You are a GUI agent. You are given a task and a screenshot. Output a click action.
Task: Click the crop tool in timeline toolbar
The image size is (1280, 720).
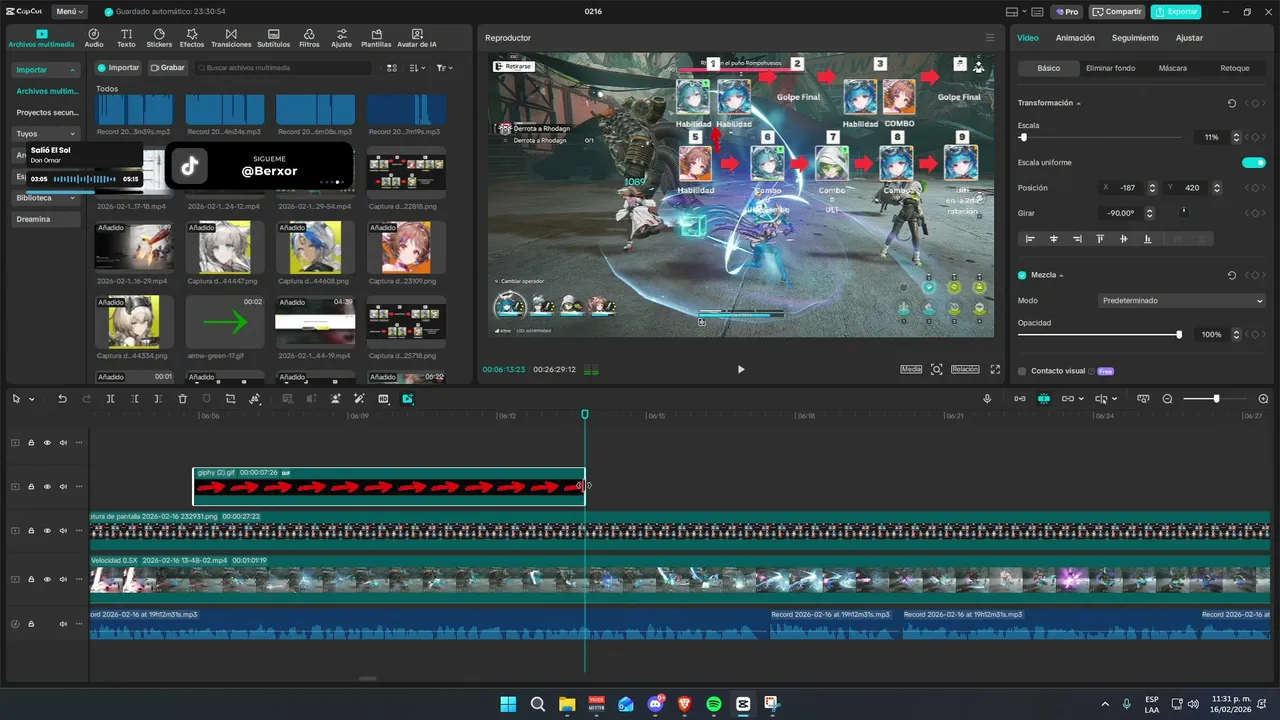(230, 399)
